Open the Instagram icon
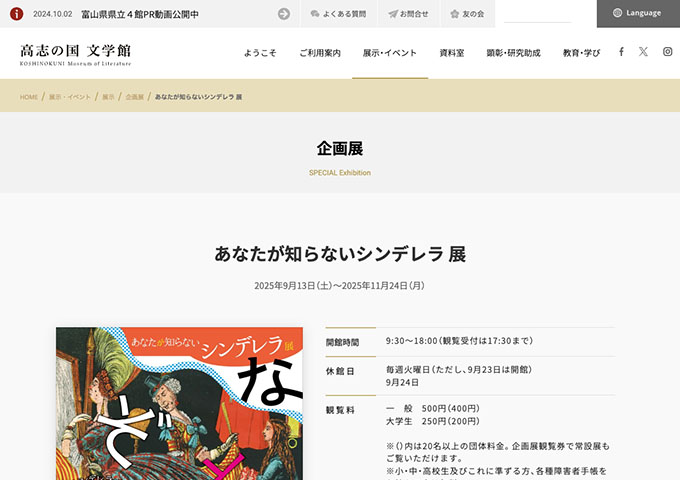 point(668,52)
